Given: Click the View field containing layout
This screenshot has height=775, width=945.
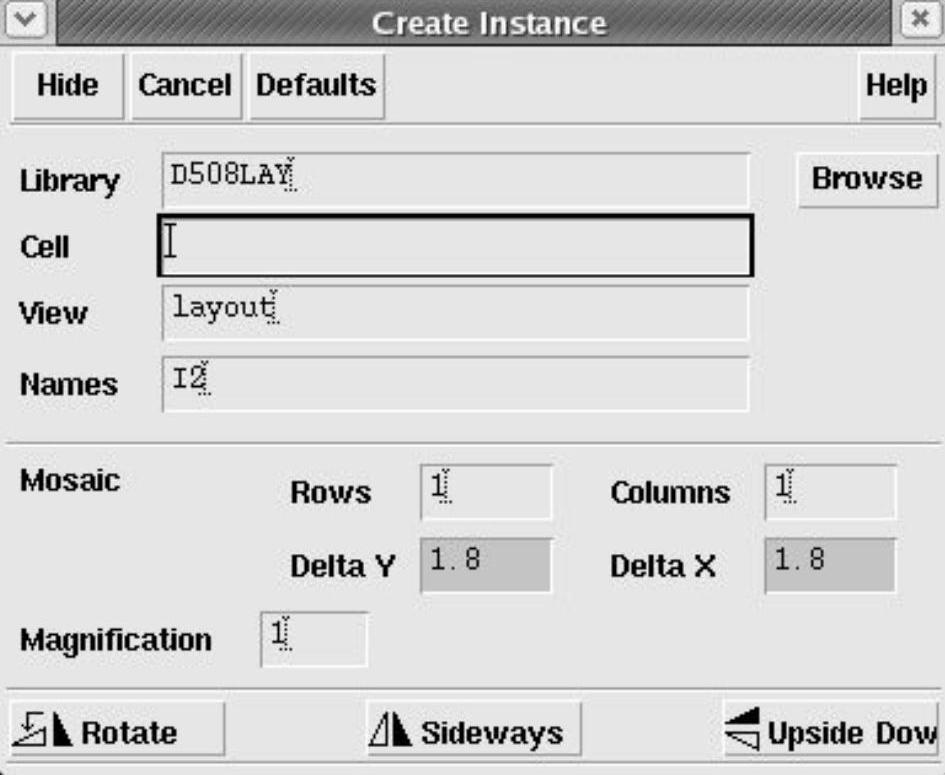Looking at the screenshot, I should coord(454,313).
